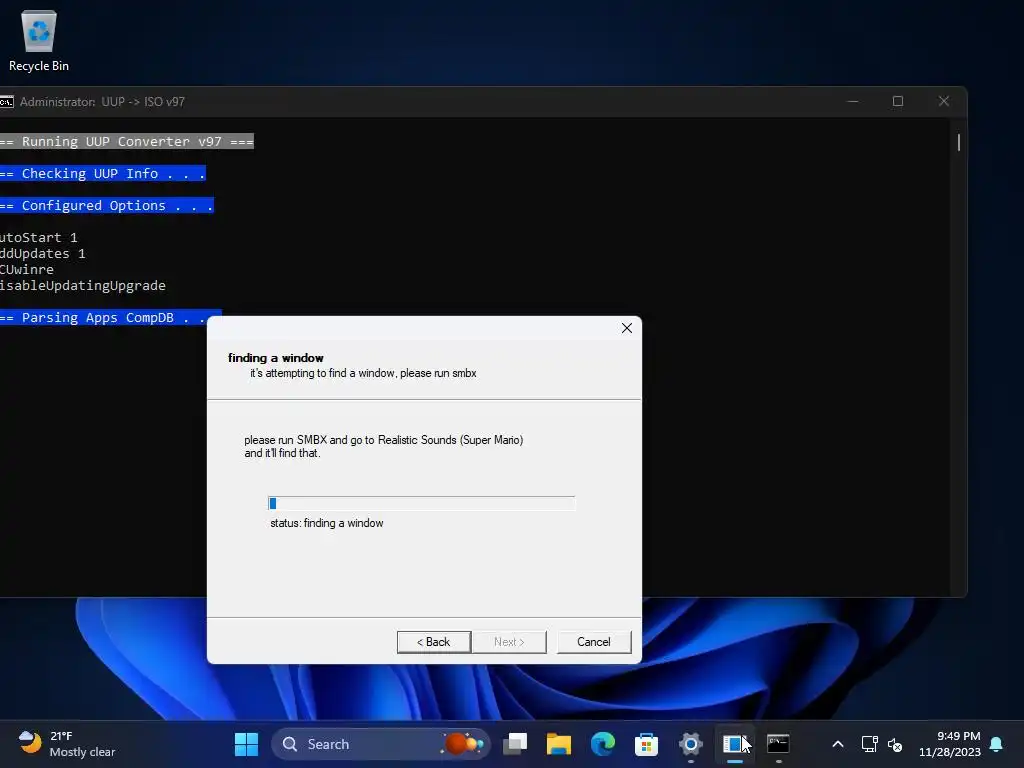Screen dimensions: 1024x768
Task: Launch Microsoft Edge from the taskbar
Action: tap(602, 744)
